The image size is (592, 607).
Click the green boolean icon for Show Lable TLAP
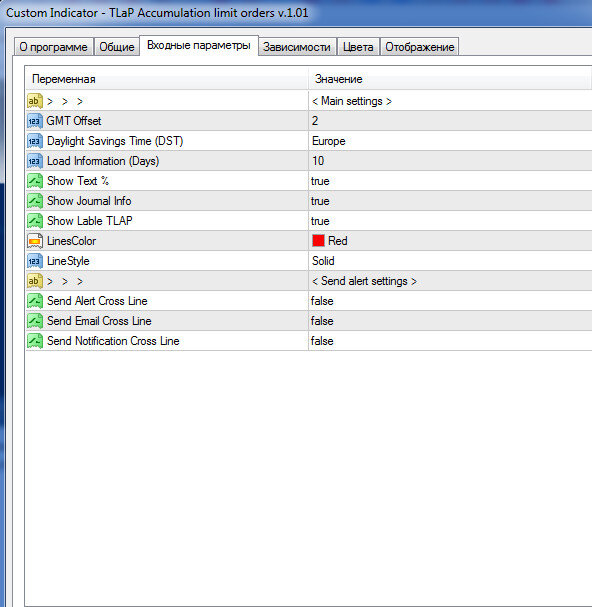pyautogui.click(x=34, y=221)
